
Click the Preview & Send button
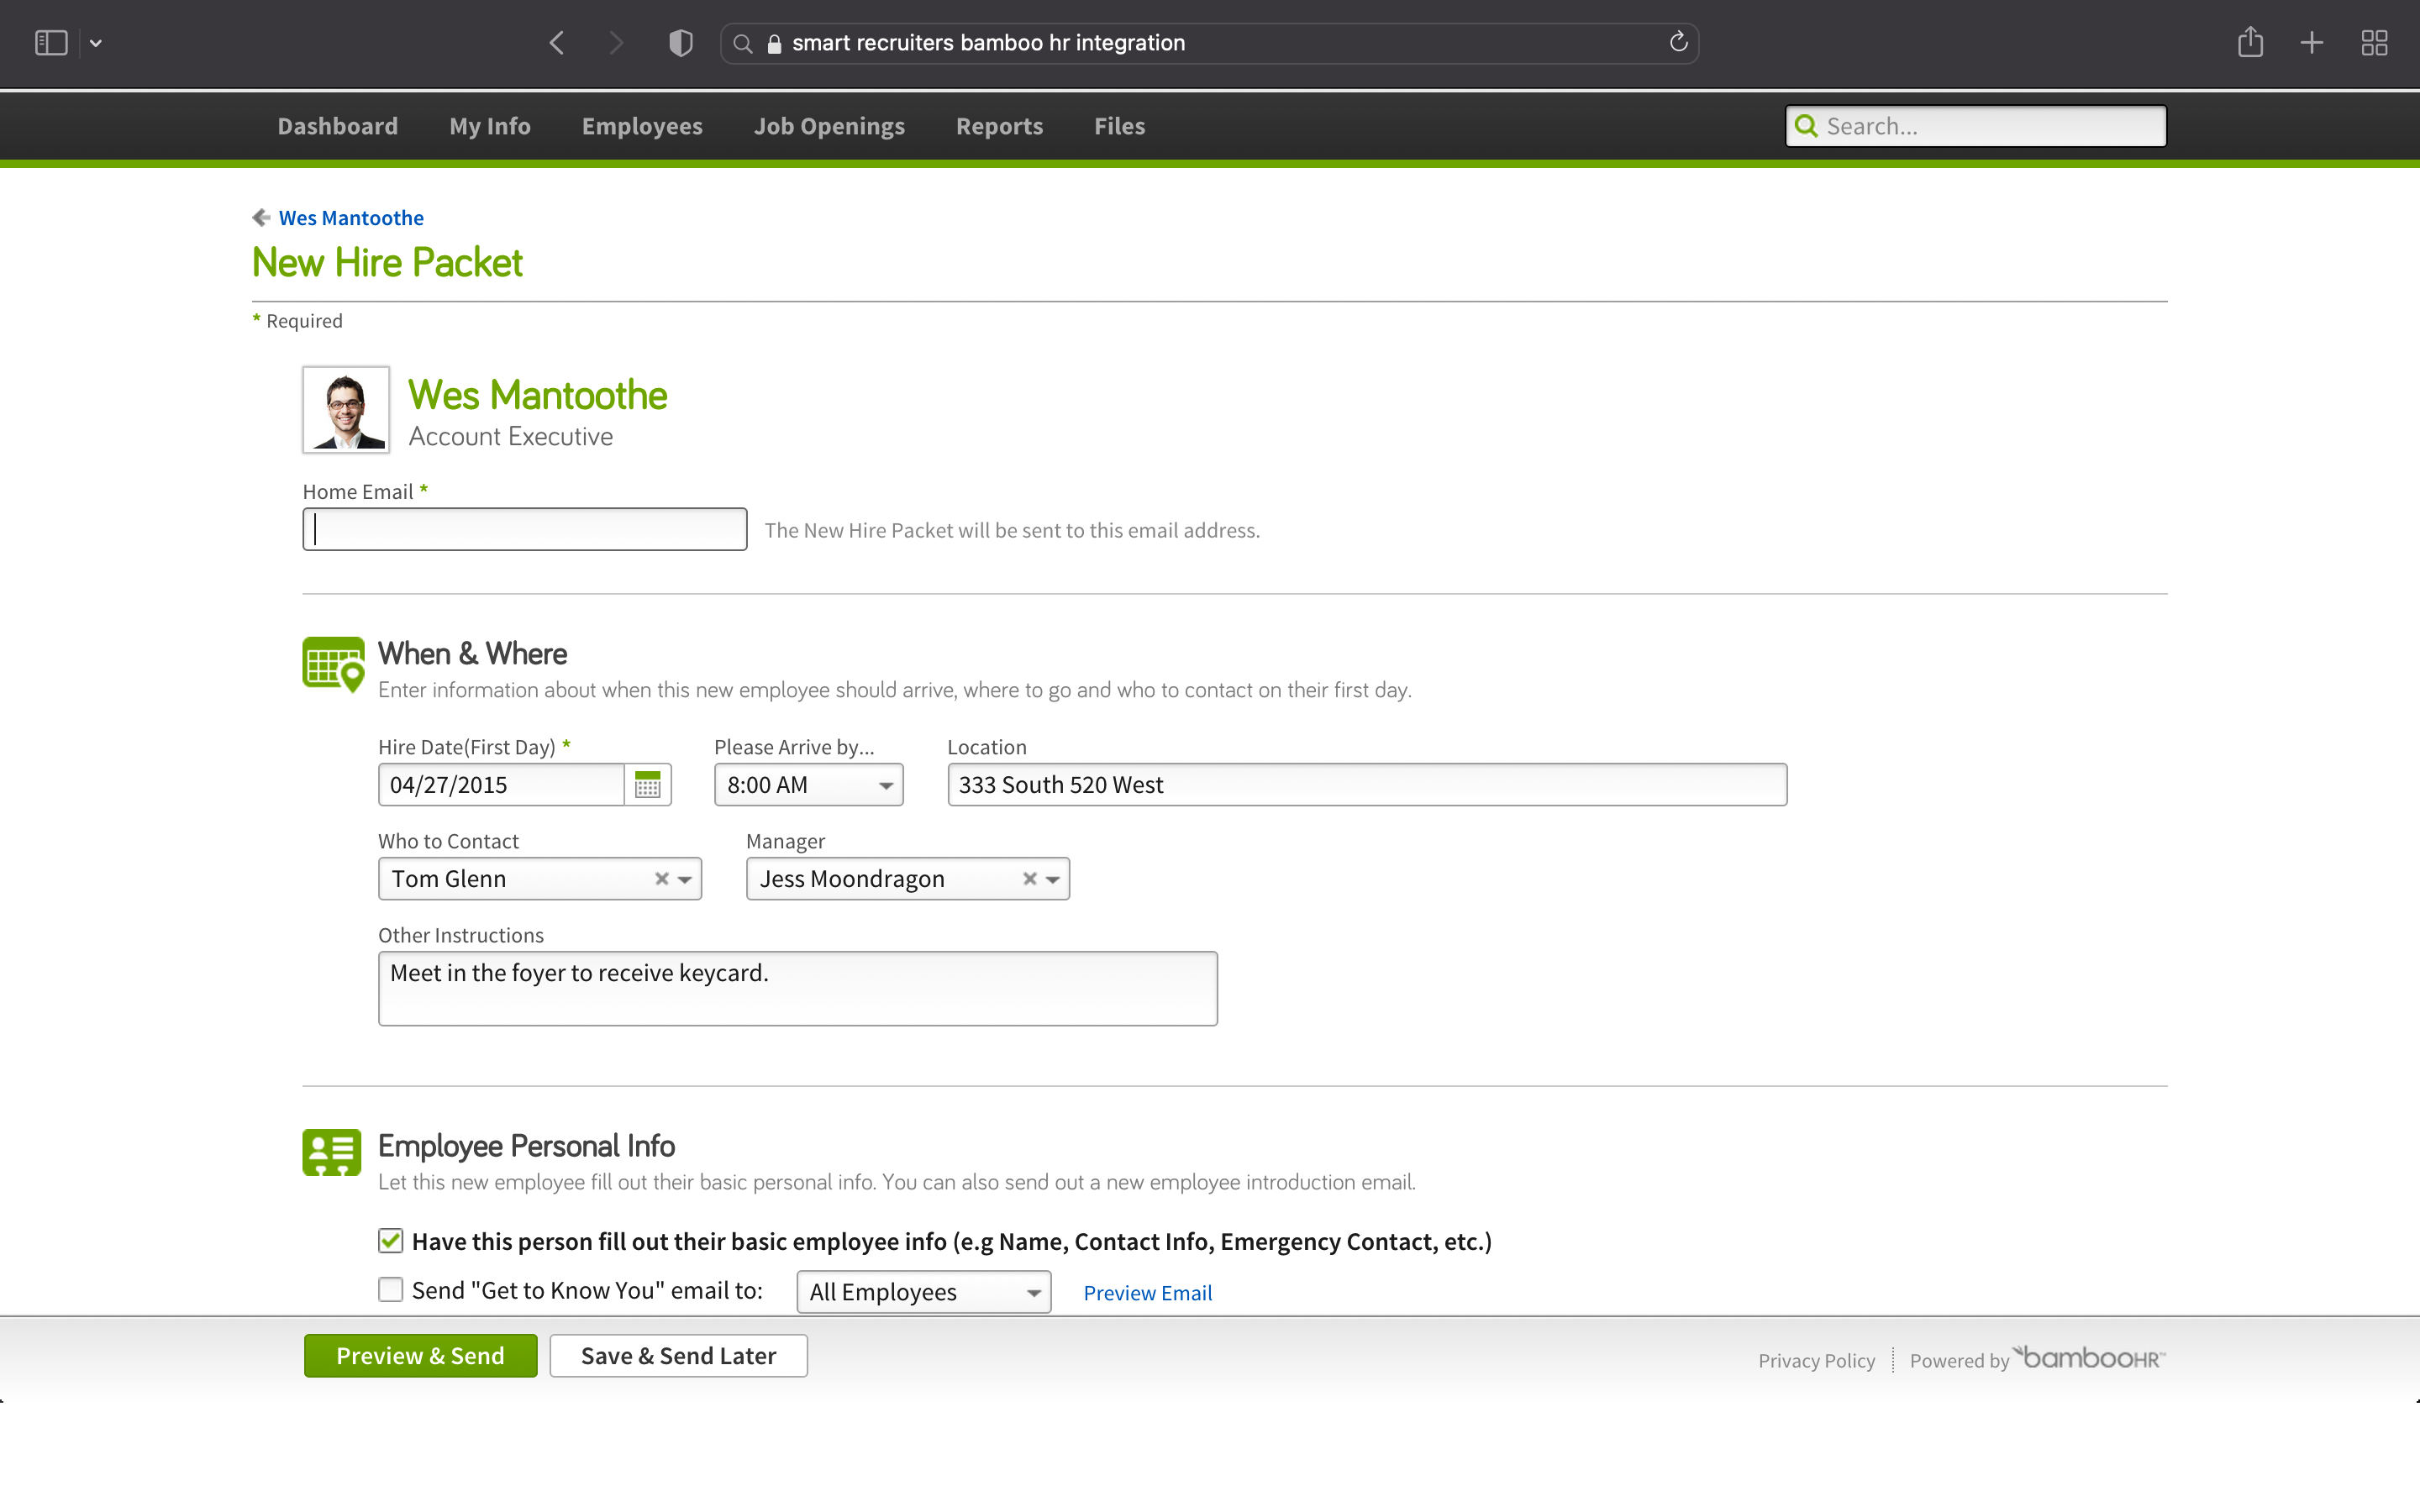[x=420, y=1355]
